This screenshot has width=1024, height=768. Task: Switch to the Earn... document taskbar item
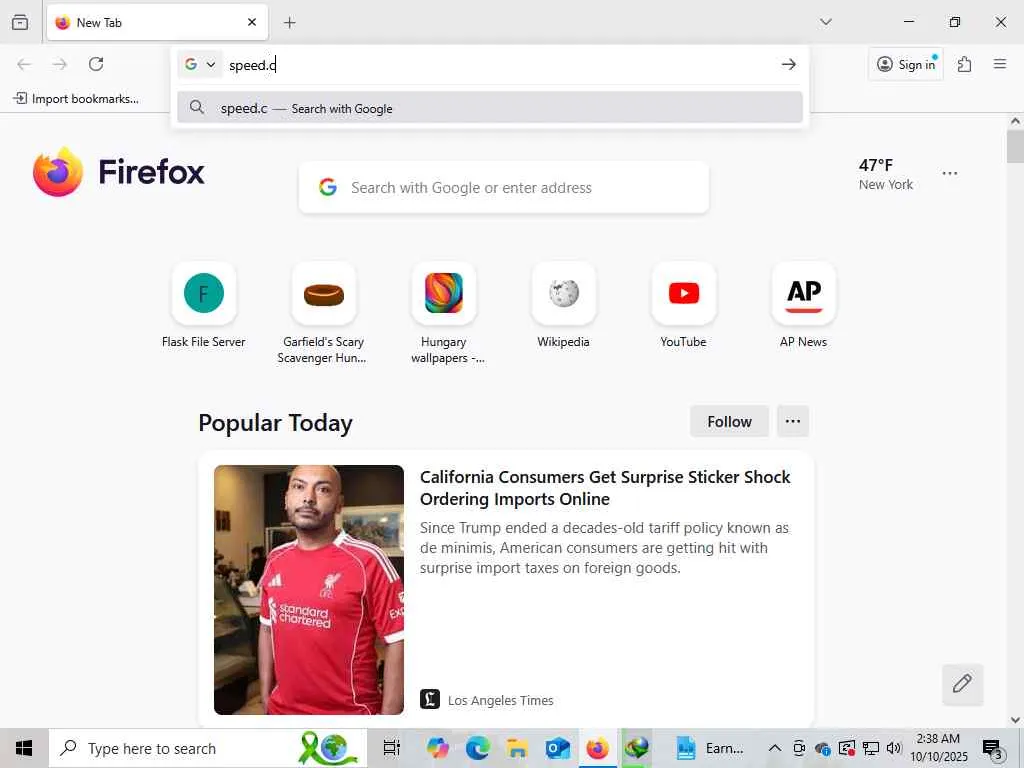click(709, 748)
